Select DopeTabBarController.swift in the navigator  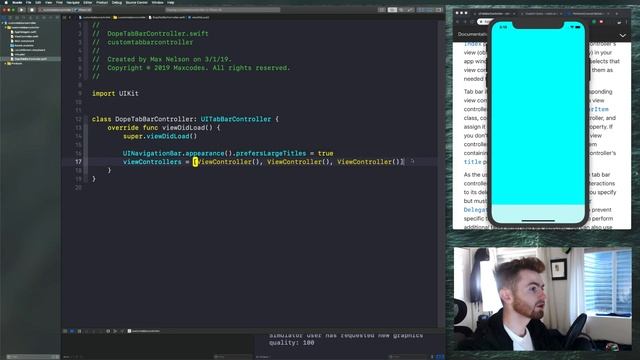[x=31, y=59]
